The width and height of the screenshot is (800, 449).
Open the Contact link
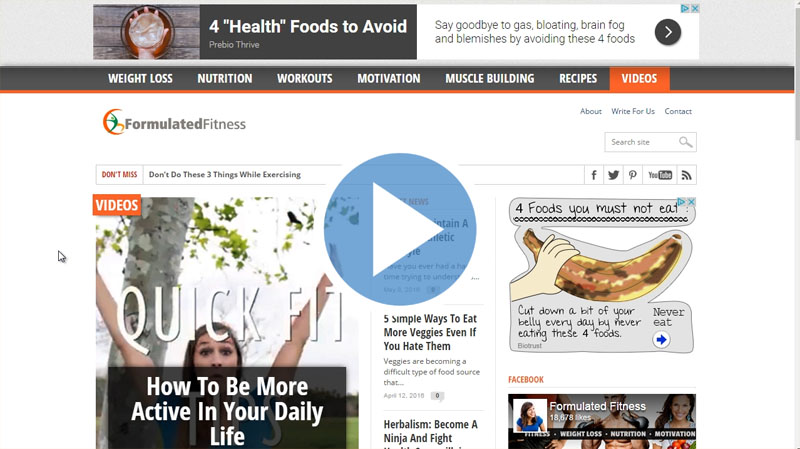(678, 111)
